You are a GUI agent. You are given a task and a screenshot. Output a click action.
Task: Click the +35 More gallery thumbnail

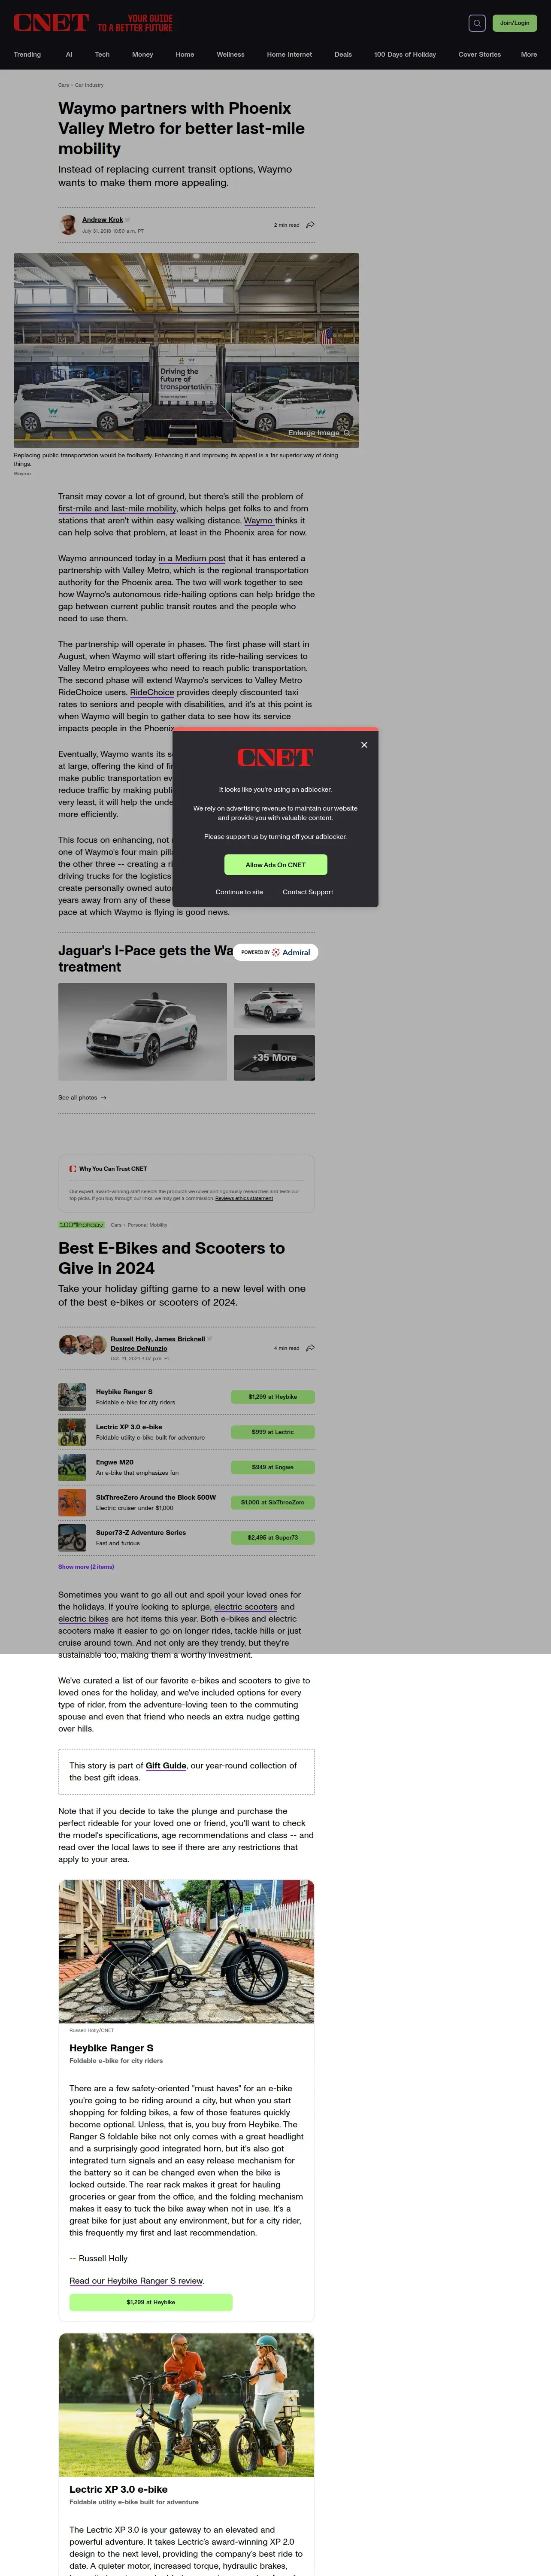point(274,1058)
